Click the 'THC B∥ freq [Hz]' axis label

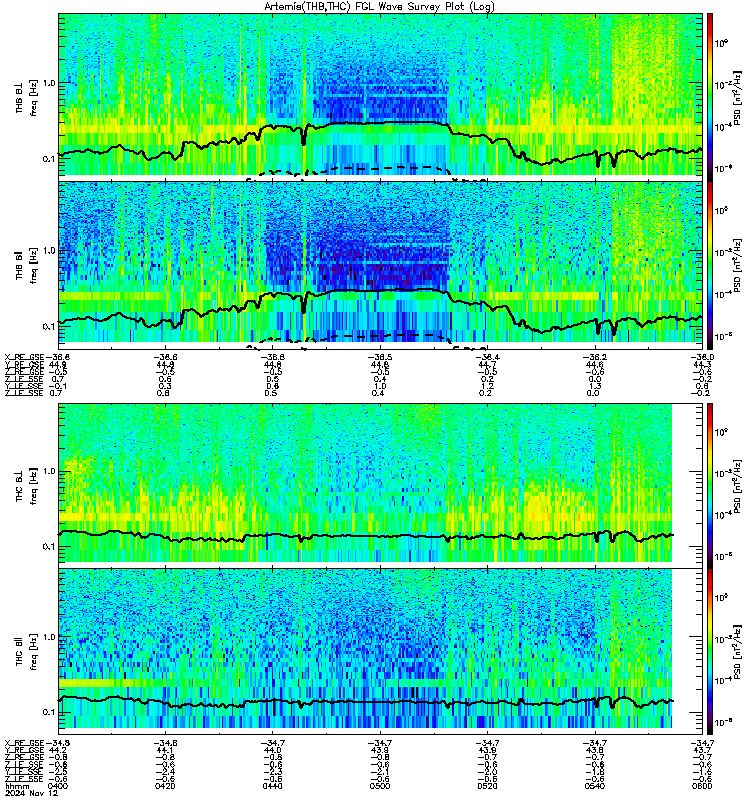point(27,652)
